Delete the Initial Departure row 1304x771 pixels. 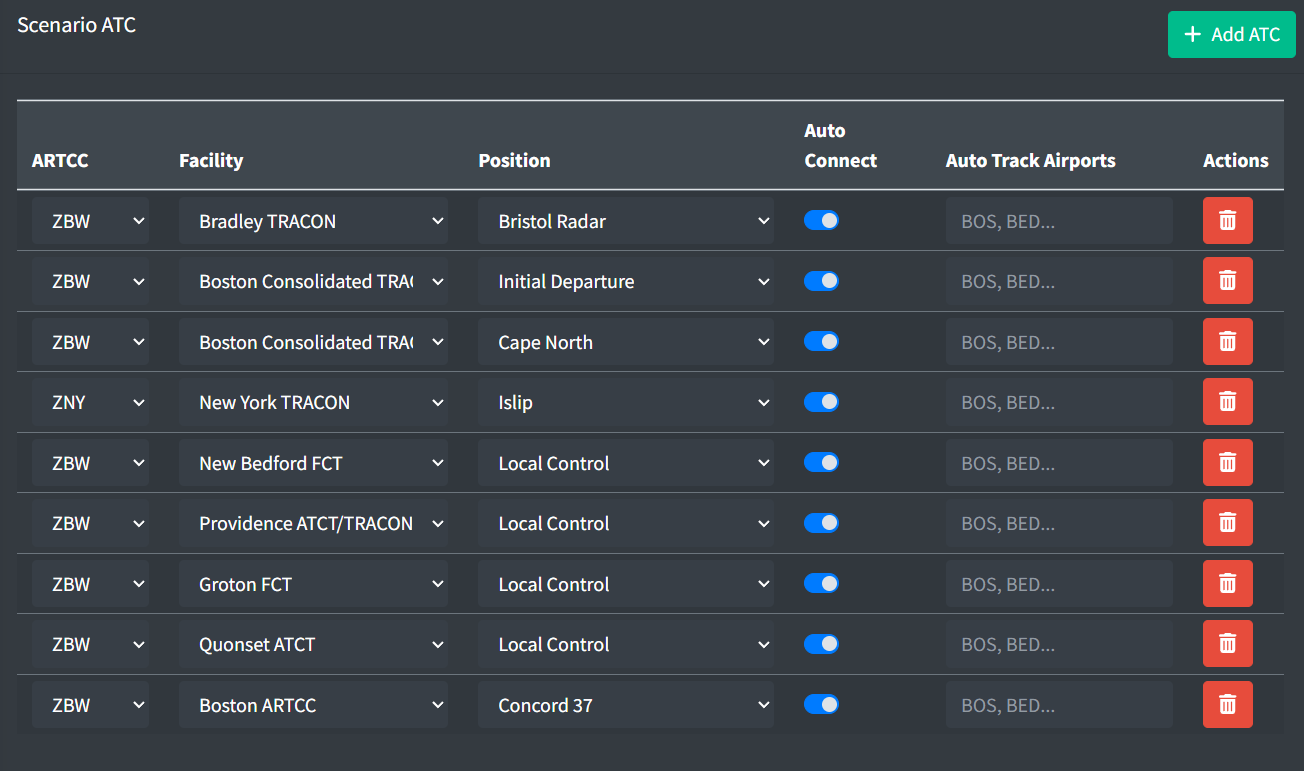pyautogui.click(x=1227, y=281)
